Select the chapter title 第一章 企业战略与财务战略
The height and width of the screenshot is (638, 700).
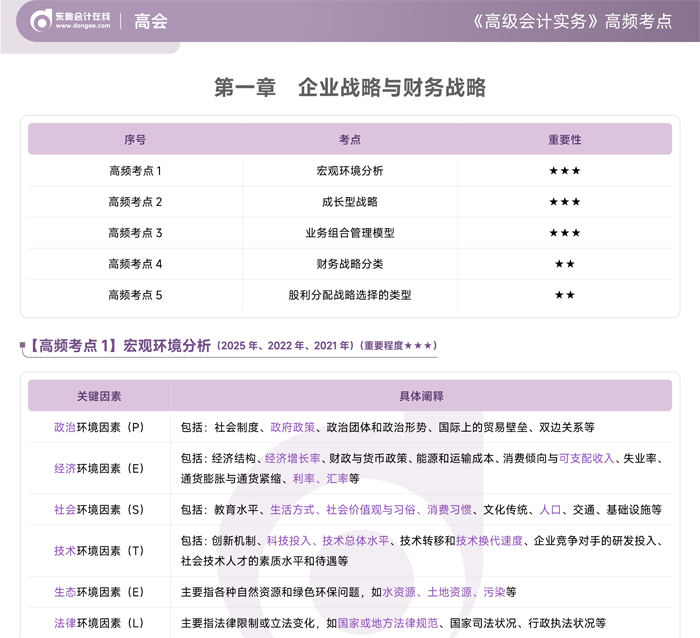(x=350, y=87)
